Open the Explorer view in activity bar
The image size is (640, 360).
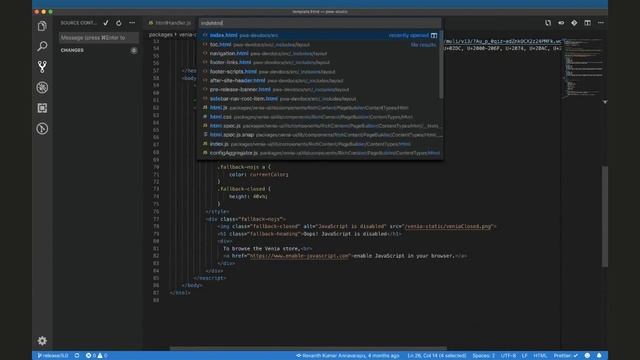(42, 26)
